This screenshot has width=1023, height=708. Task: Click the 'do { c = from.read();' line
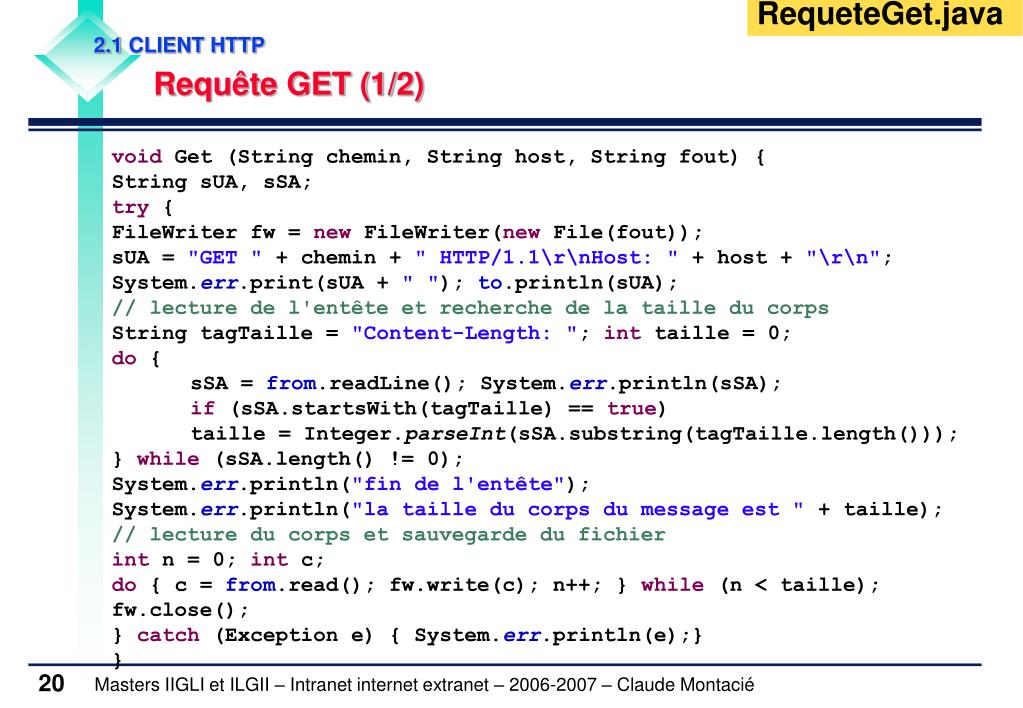495,585
